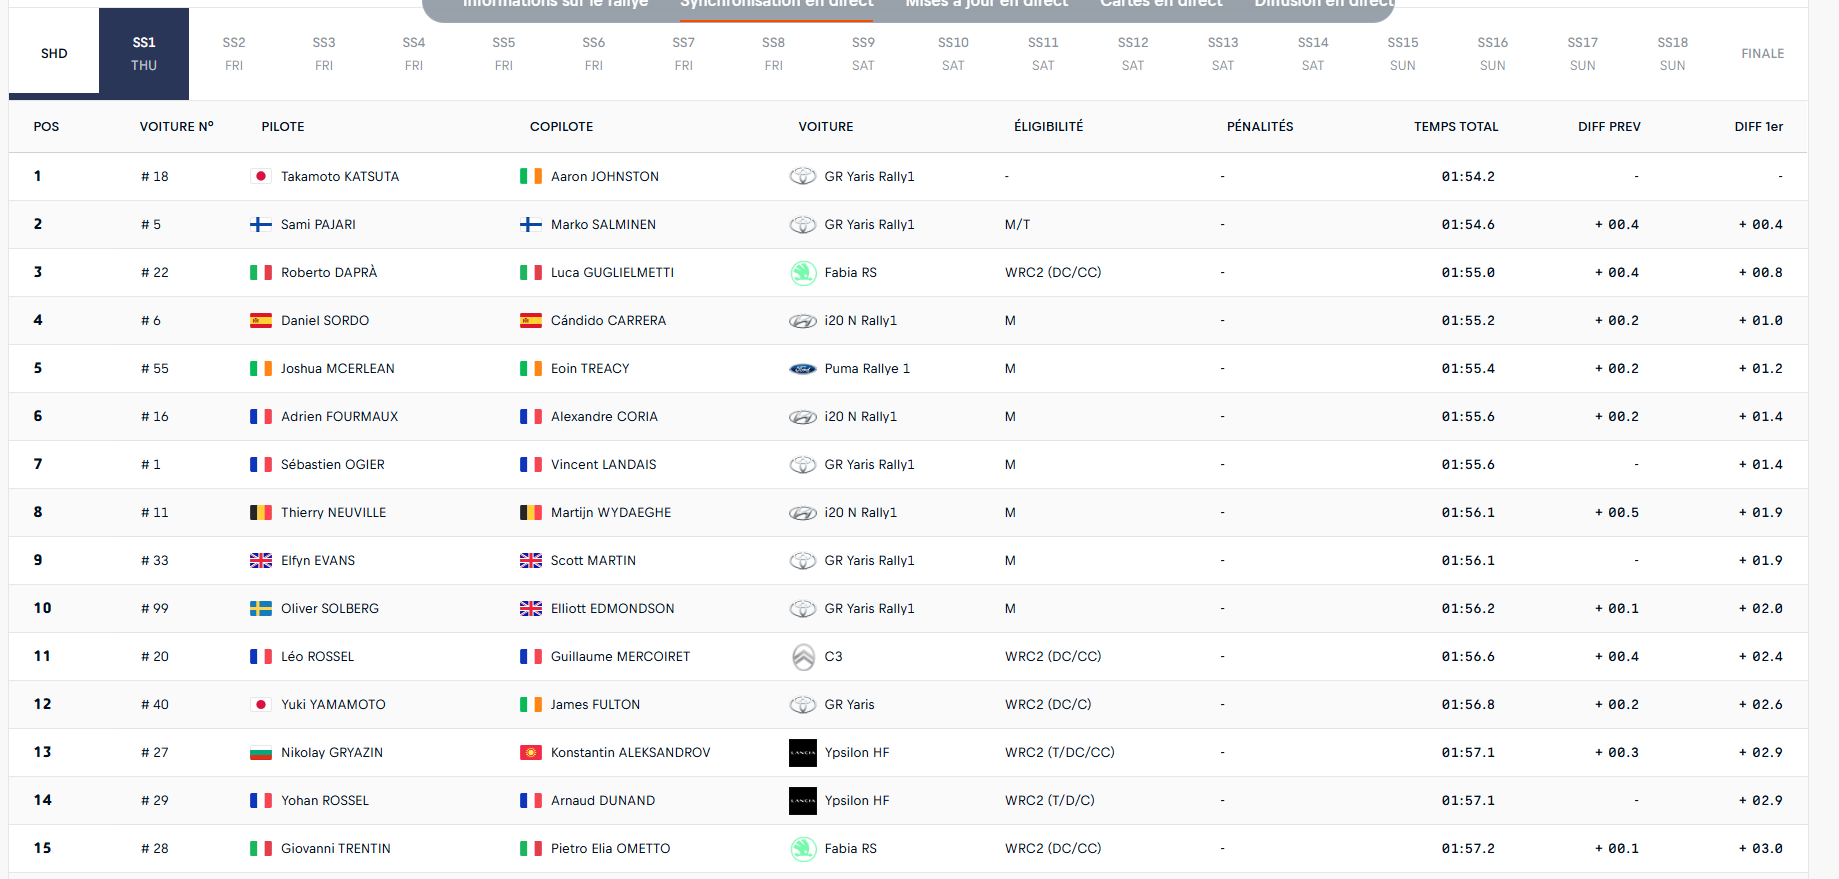Click the Finland flag beside Sami PAJARI
The width and height of the screenshot is (1839, 879).
pyautogui.click(x=261, y=224)
